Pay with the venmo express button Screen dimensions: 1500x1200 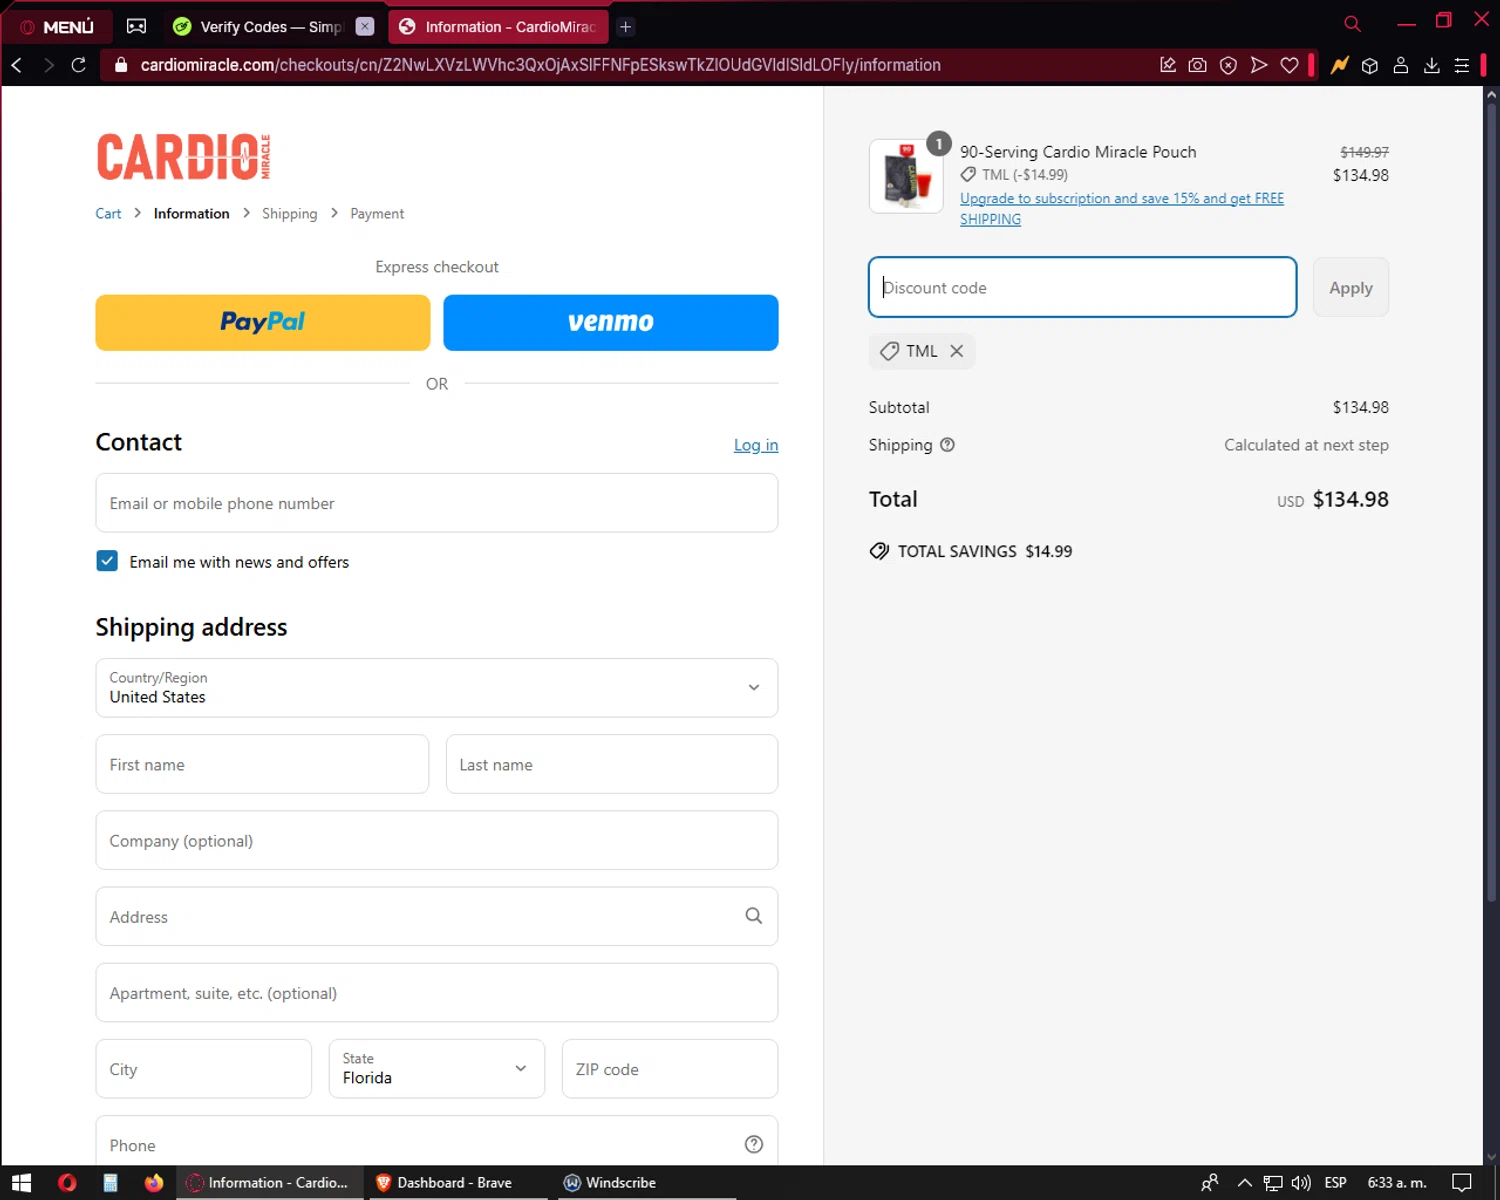point(611,322)
